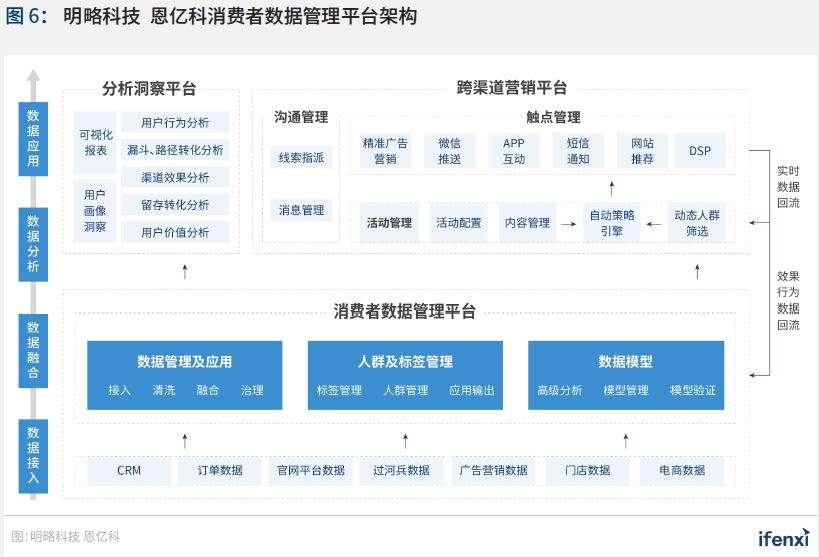Click the 线索指派 box

(x=301, y=157)
